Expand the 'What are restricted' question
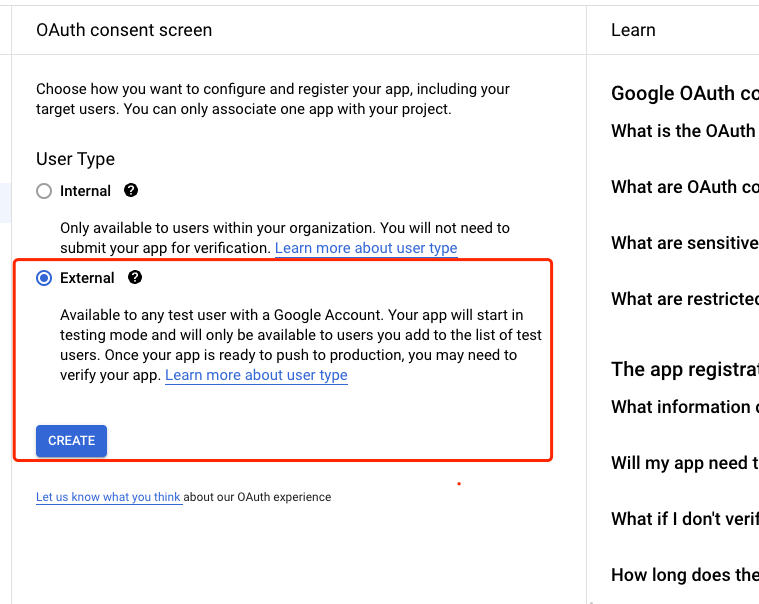This screenshot has width=759, height=604. click(684, 299)
